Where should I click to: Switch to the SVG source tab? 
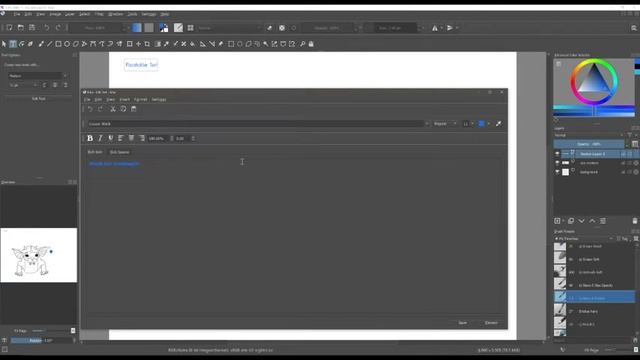click(x=120, y=152)
